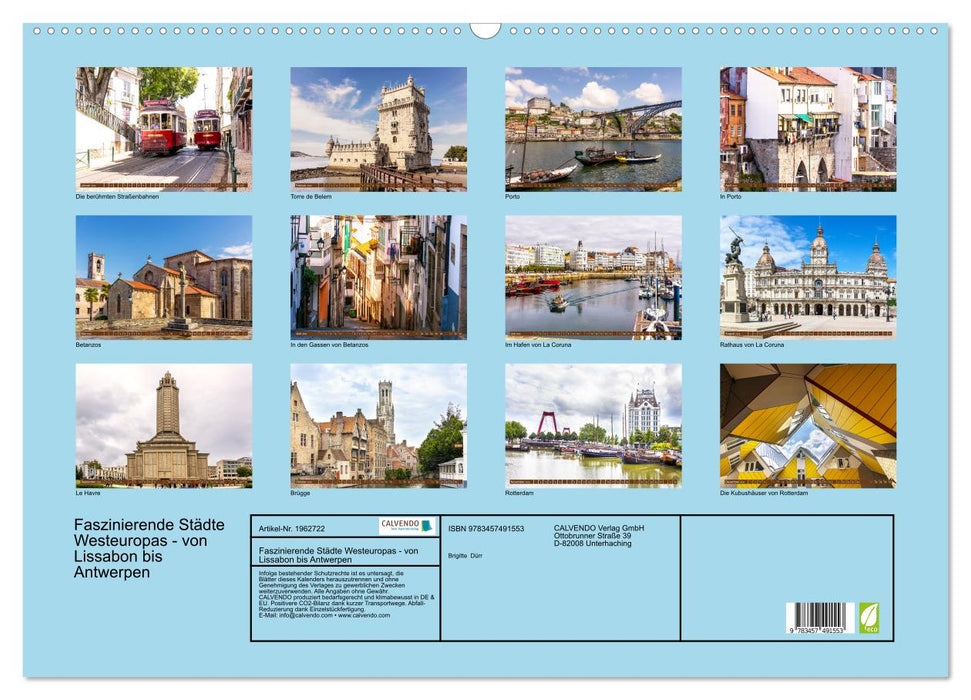Select the Rathaus von La Coruna photo
Image resolution: width=971 pixels, height=700 pixels.
pos(808,277)
